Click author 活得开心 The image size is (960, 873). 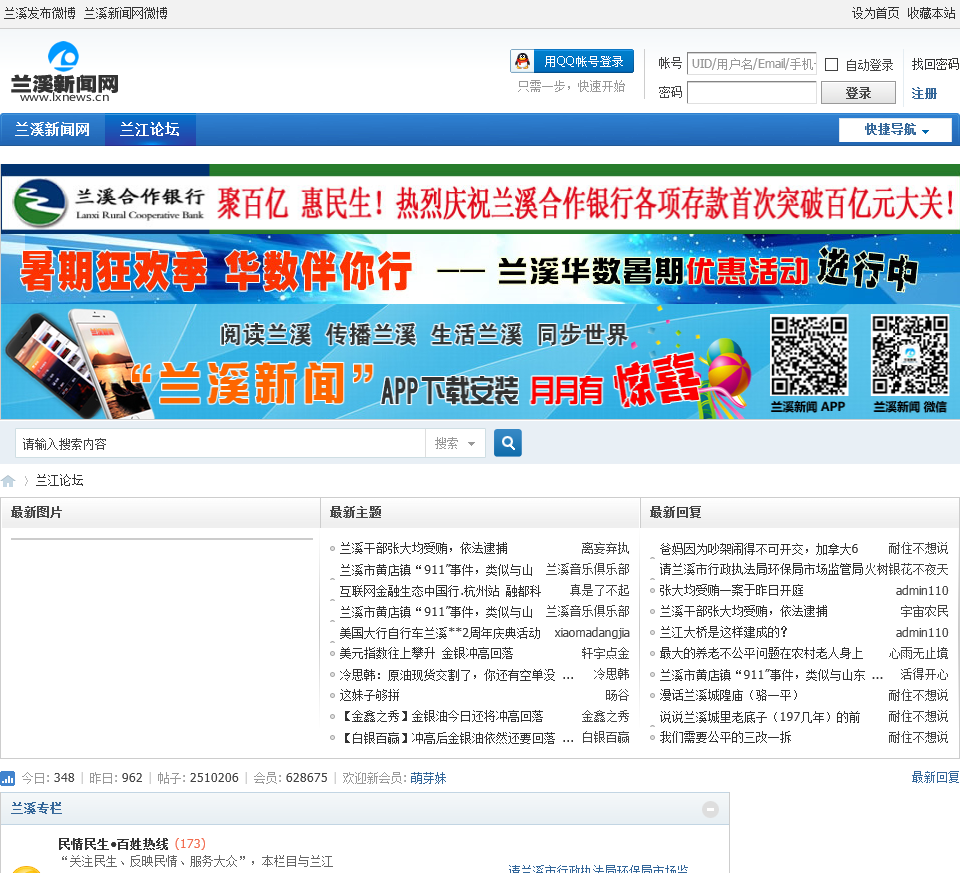924,675
